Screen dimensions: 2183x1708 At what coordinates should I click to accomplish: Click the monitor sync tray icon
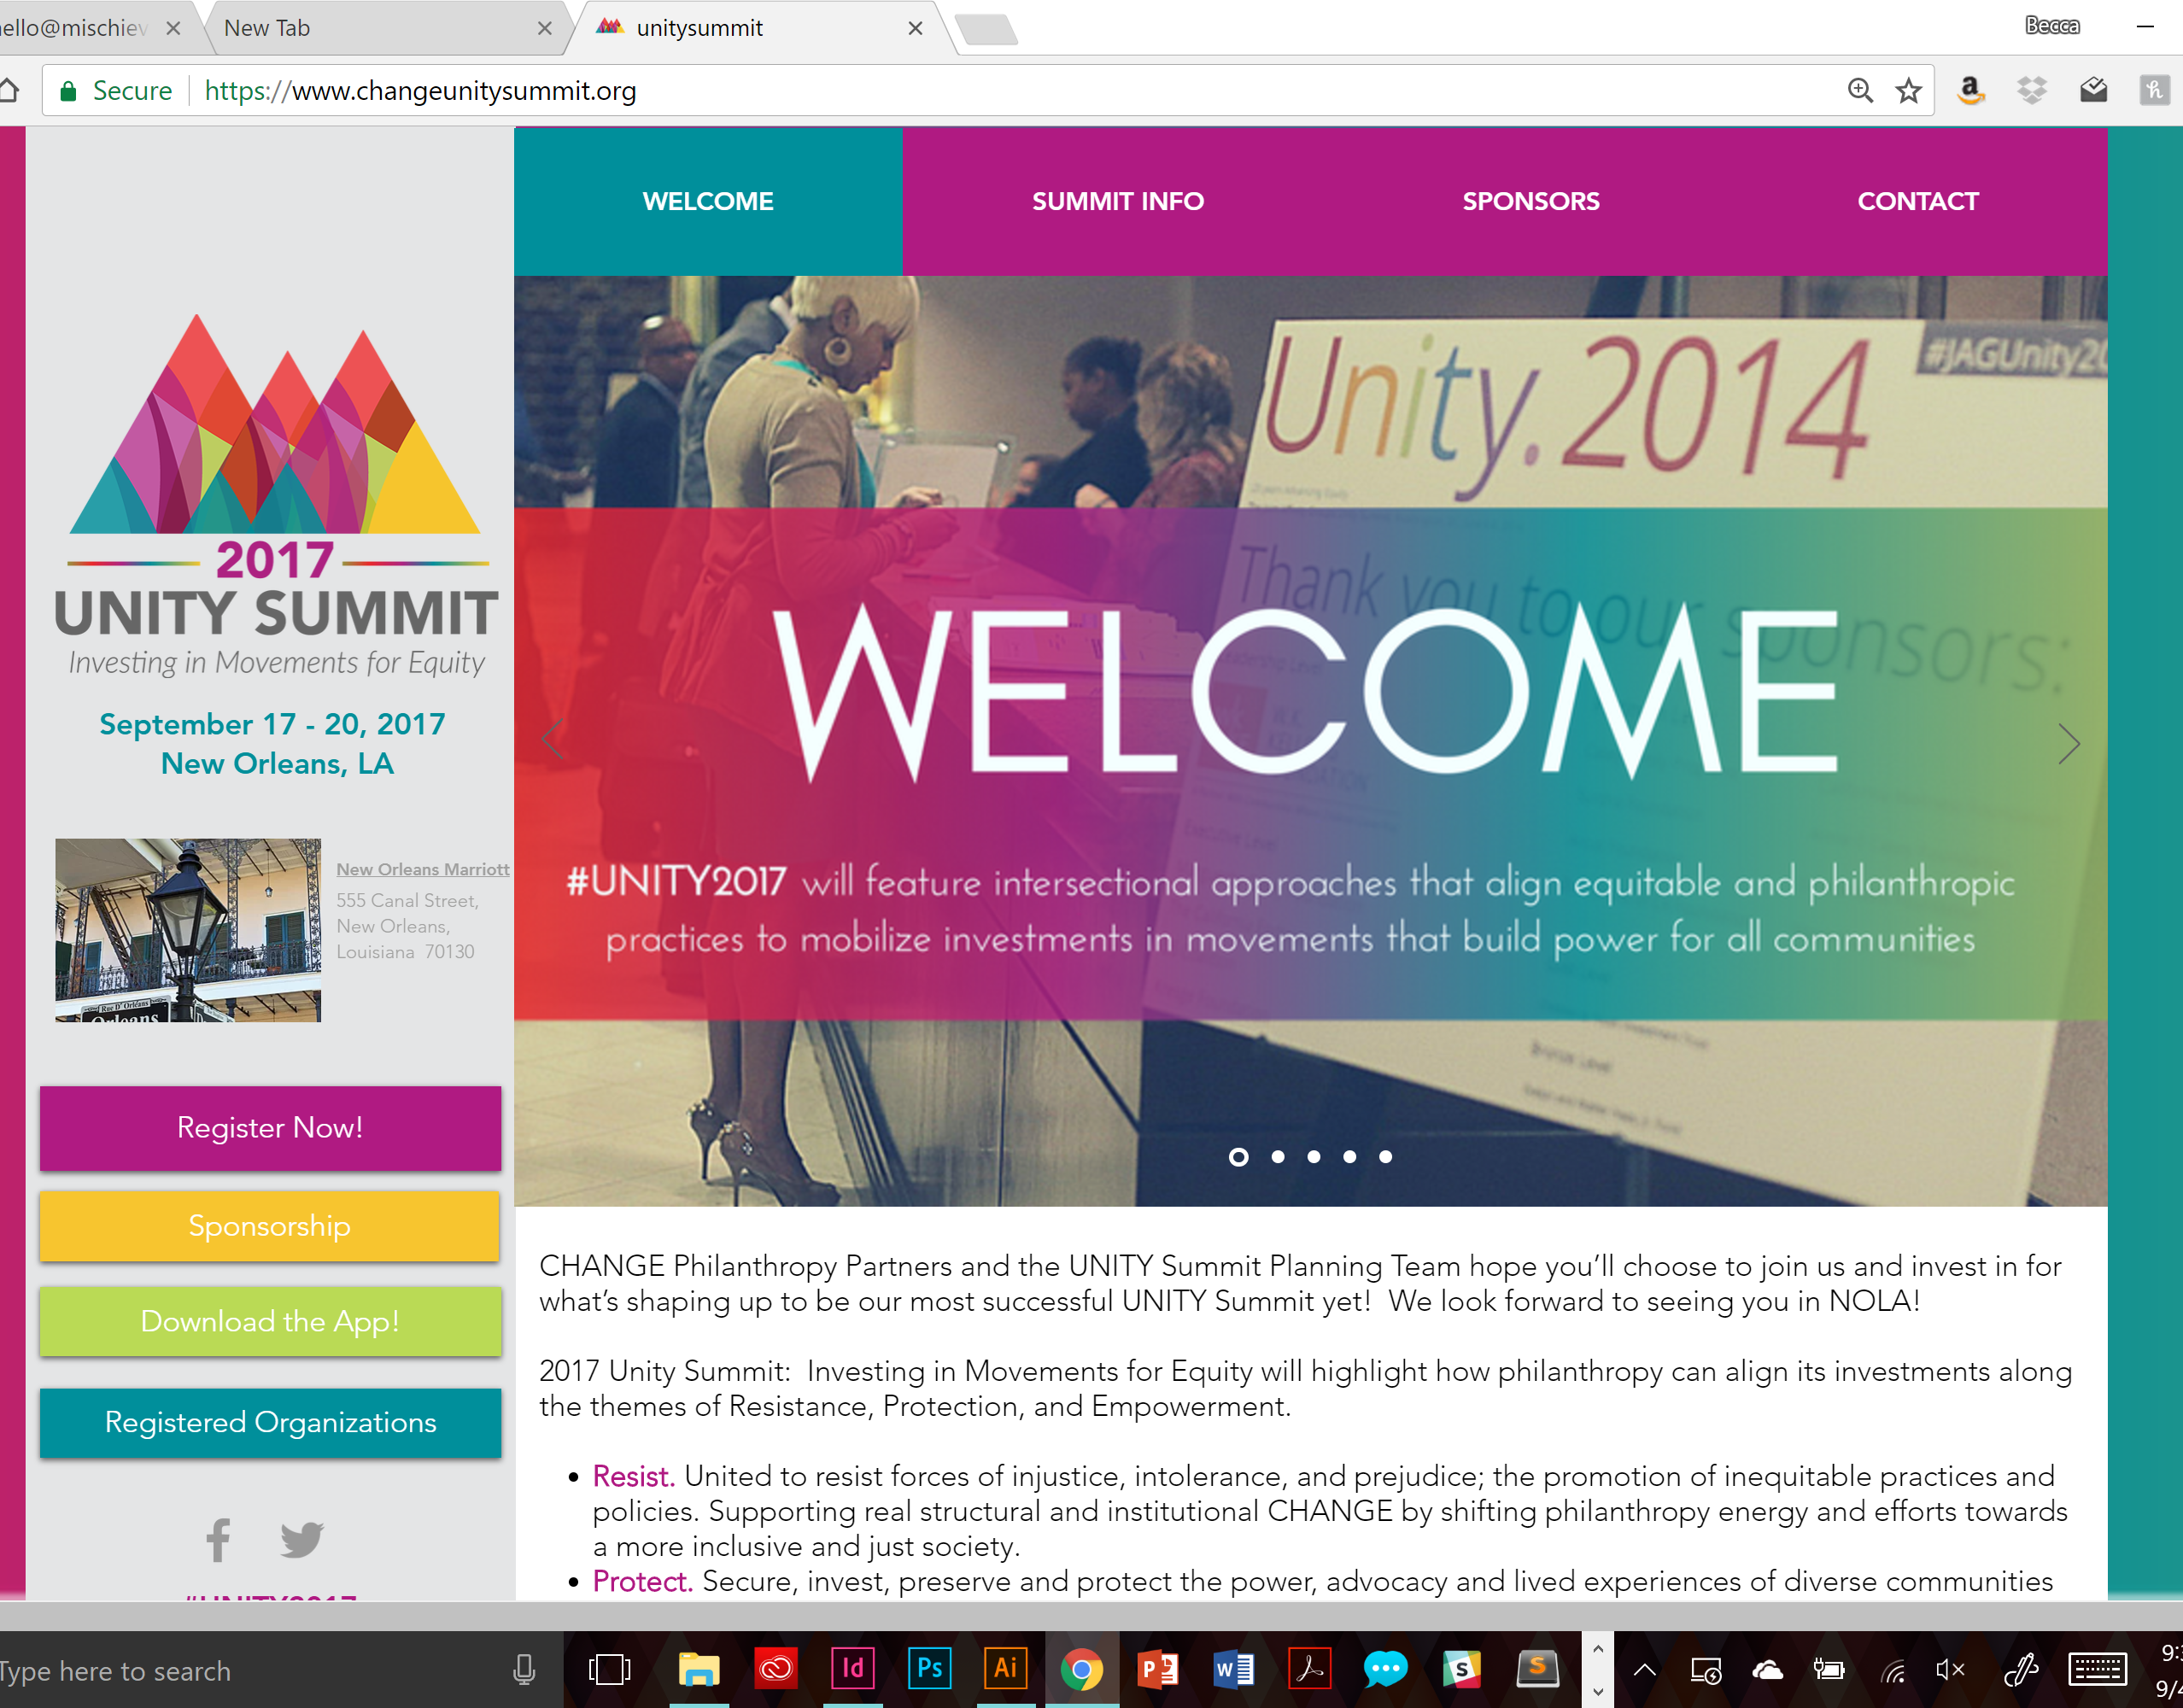tap(1705, 1670)
